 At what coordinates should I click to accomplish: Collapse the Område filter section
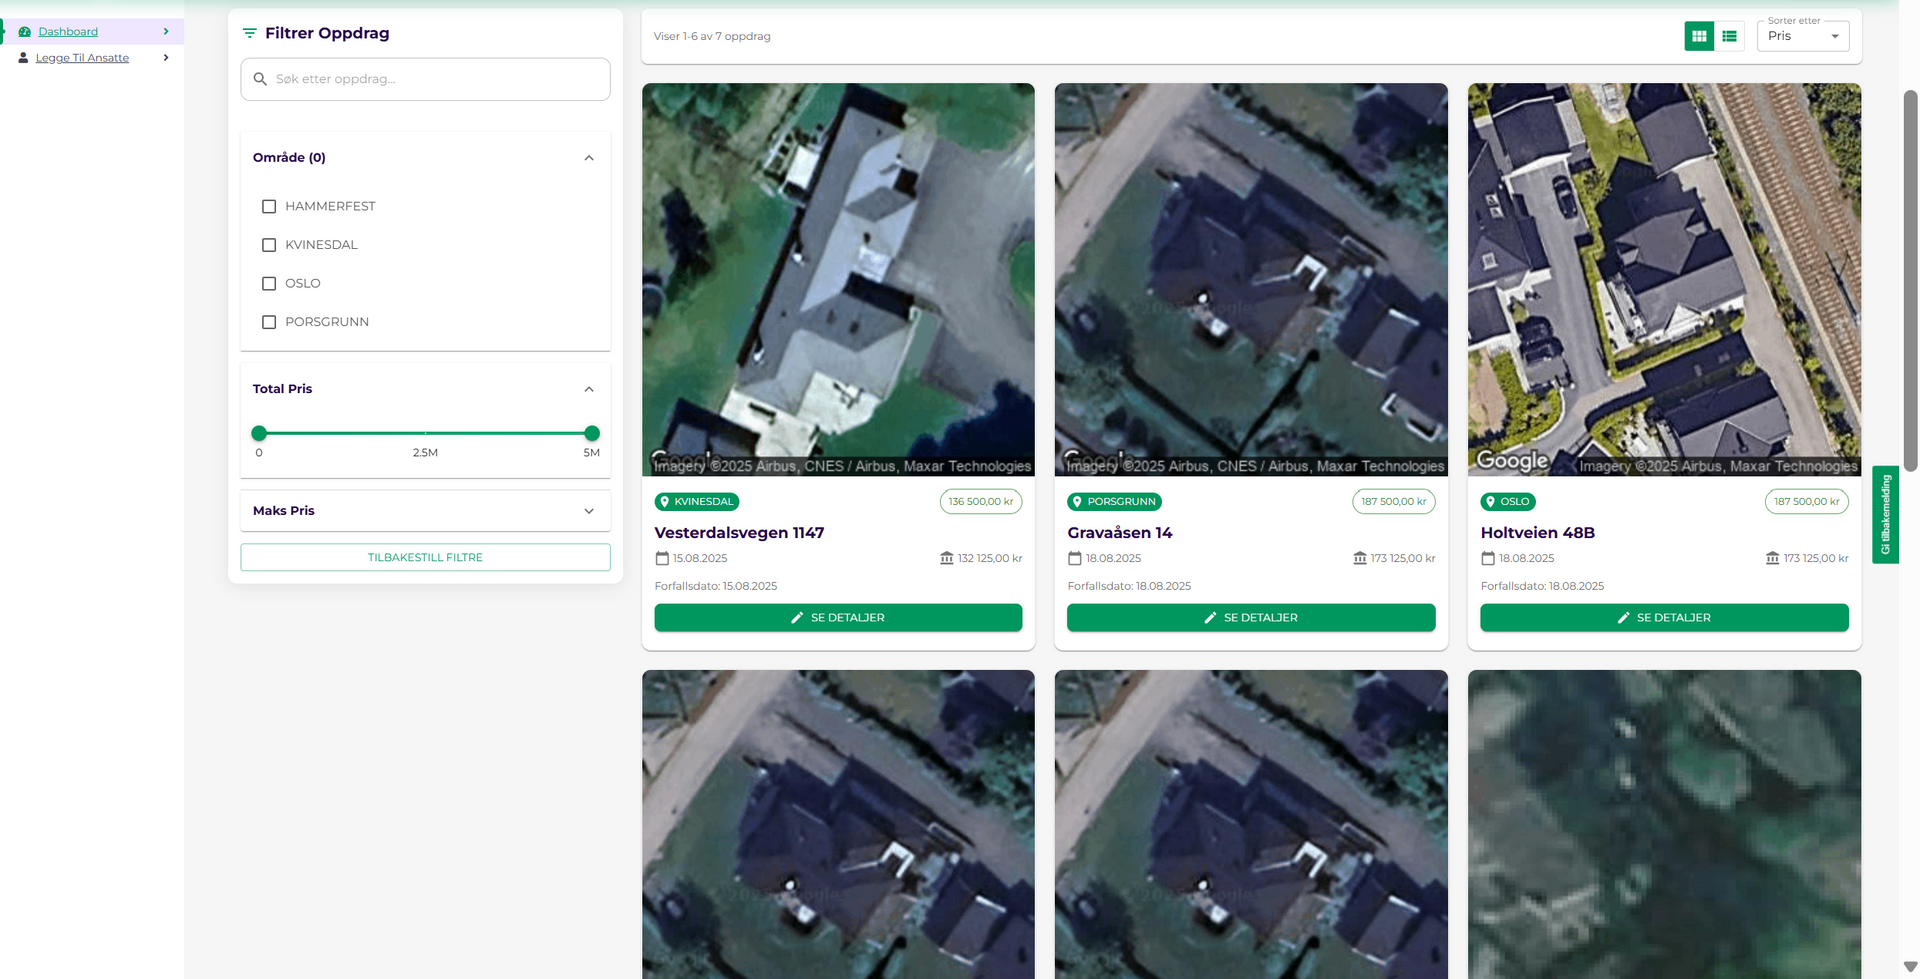pyautogui.click(x=589, y=158)
